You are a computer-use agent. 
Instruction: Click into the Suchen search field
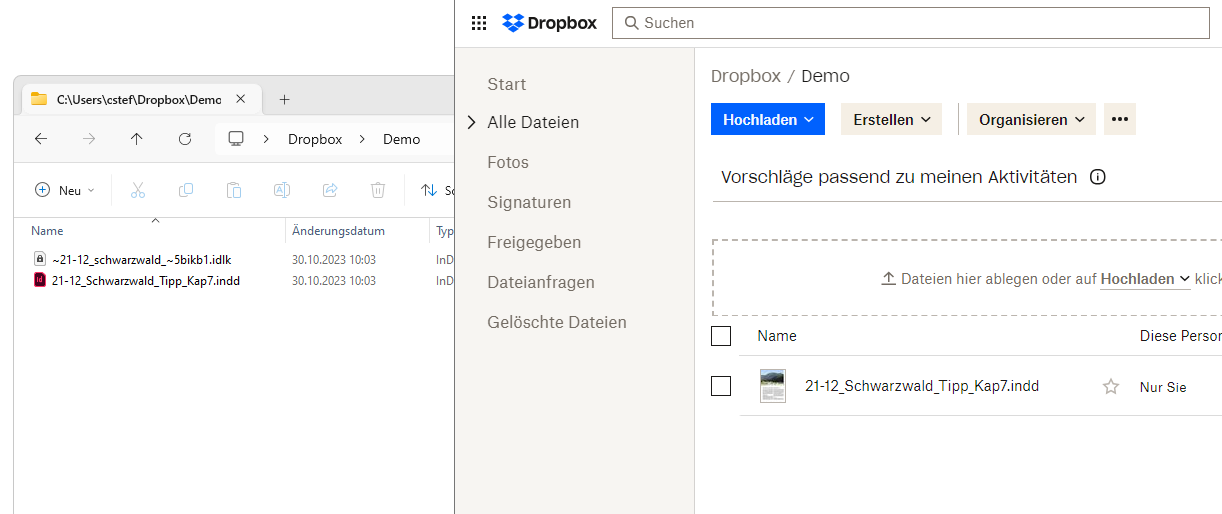click(910, 23)
